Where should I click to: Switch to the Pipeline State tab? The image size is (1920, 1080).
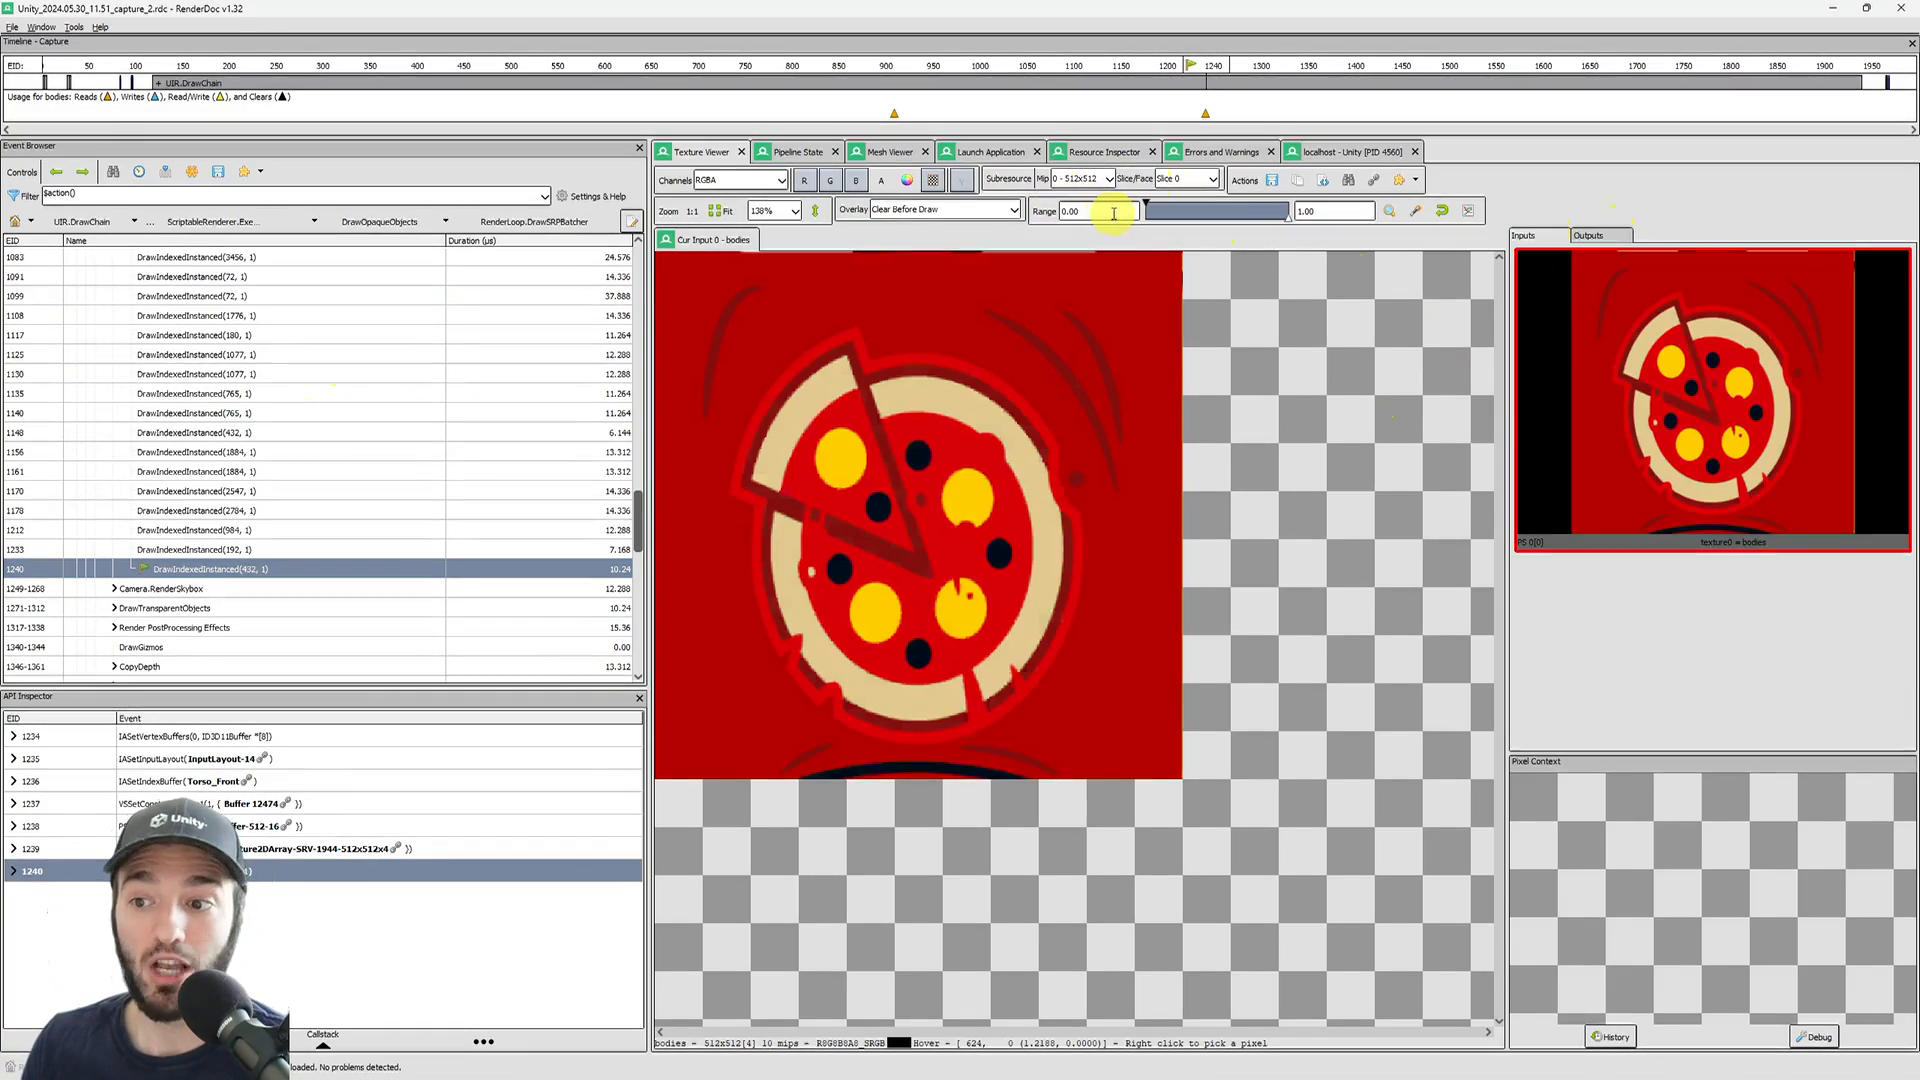(797, 152)
